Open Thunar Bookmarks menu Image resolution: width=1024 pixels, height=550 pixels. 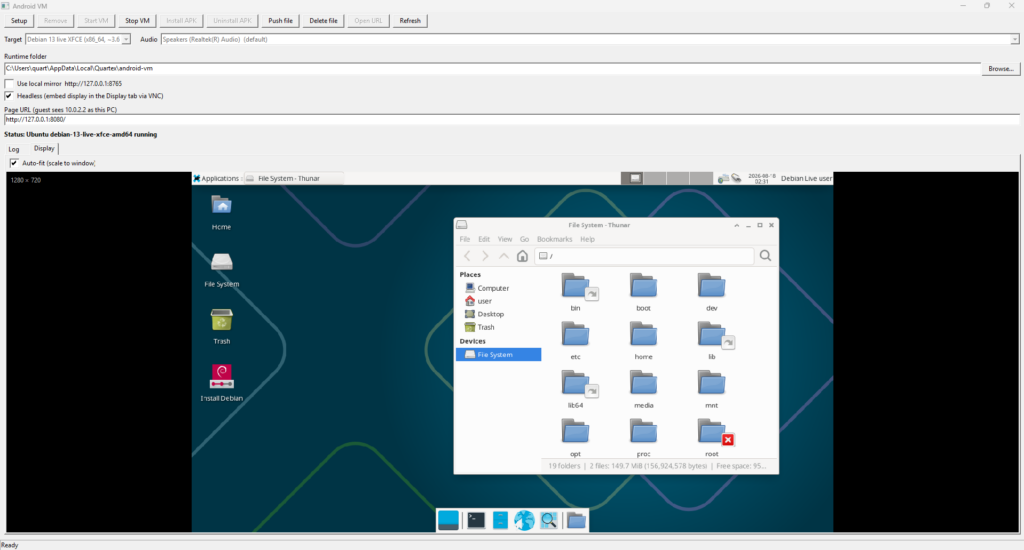click(554, 239)
